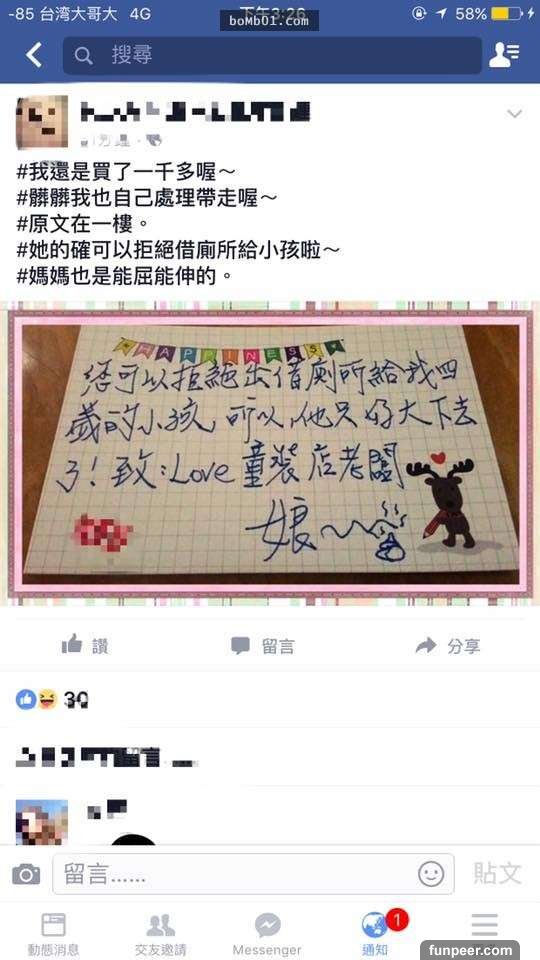Open the hamburger menu tab

tap(484, 925)
